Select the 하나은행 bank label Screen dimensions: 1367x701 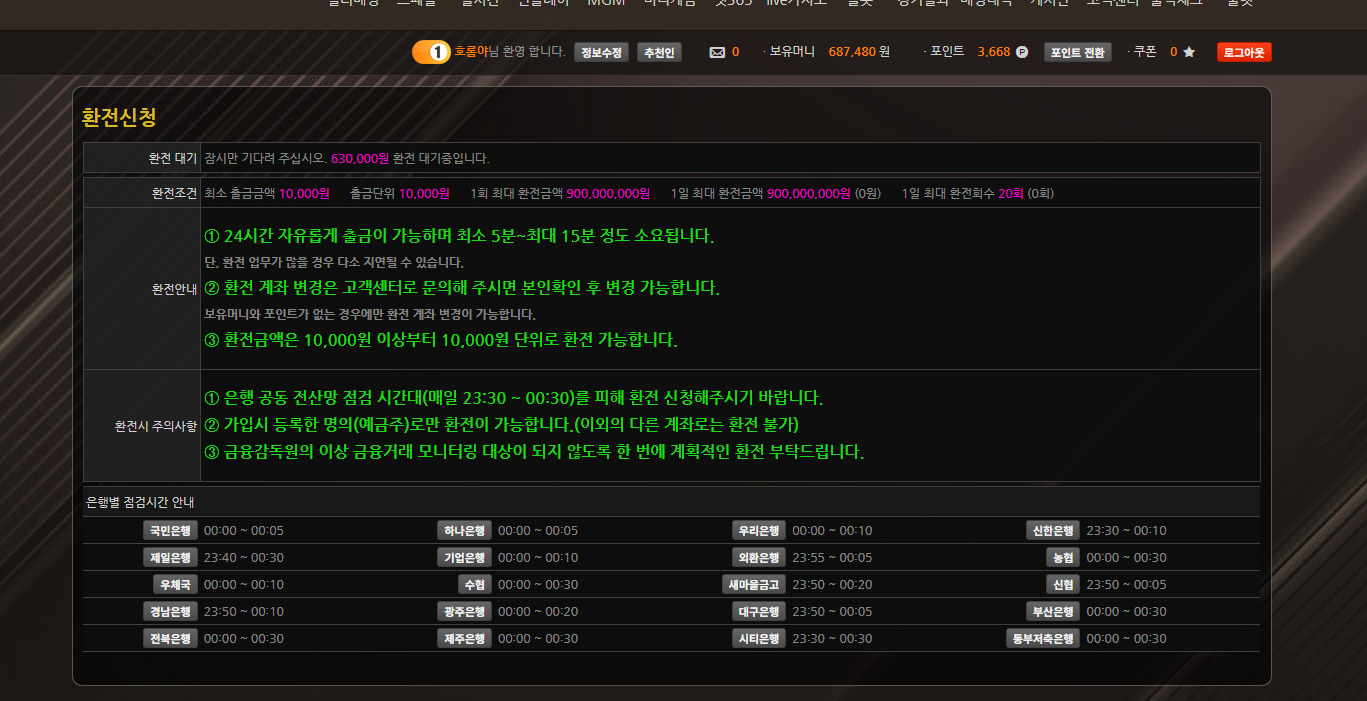pos(464,531)
